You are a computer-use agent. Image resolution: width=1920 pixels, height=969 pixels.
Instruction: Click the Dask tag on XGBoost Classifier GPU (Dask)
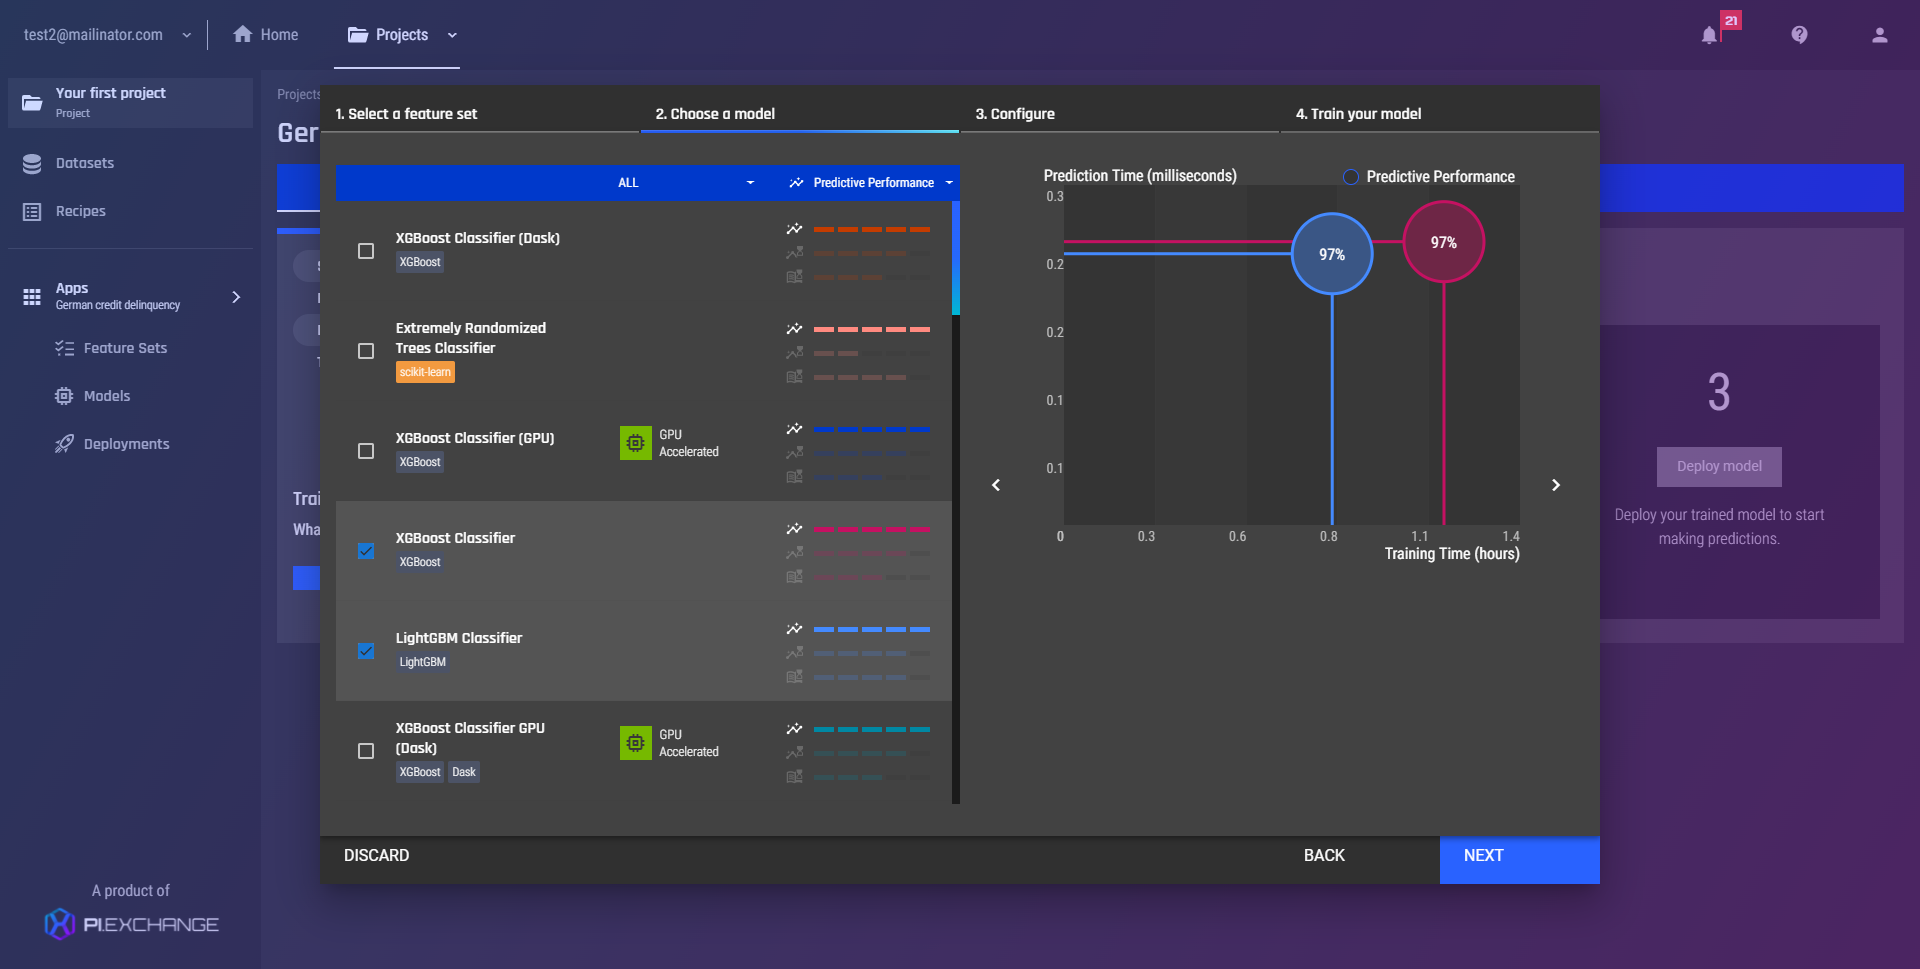464,772
